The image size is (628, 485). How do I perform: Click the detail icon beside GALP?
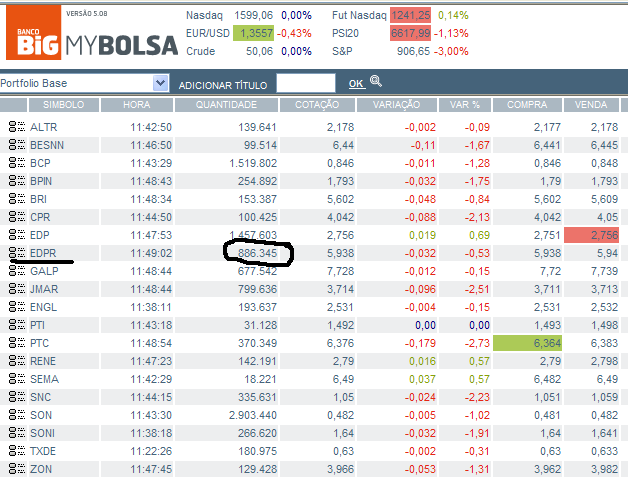pos(17,271)
